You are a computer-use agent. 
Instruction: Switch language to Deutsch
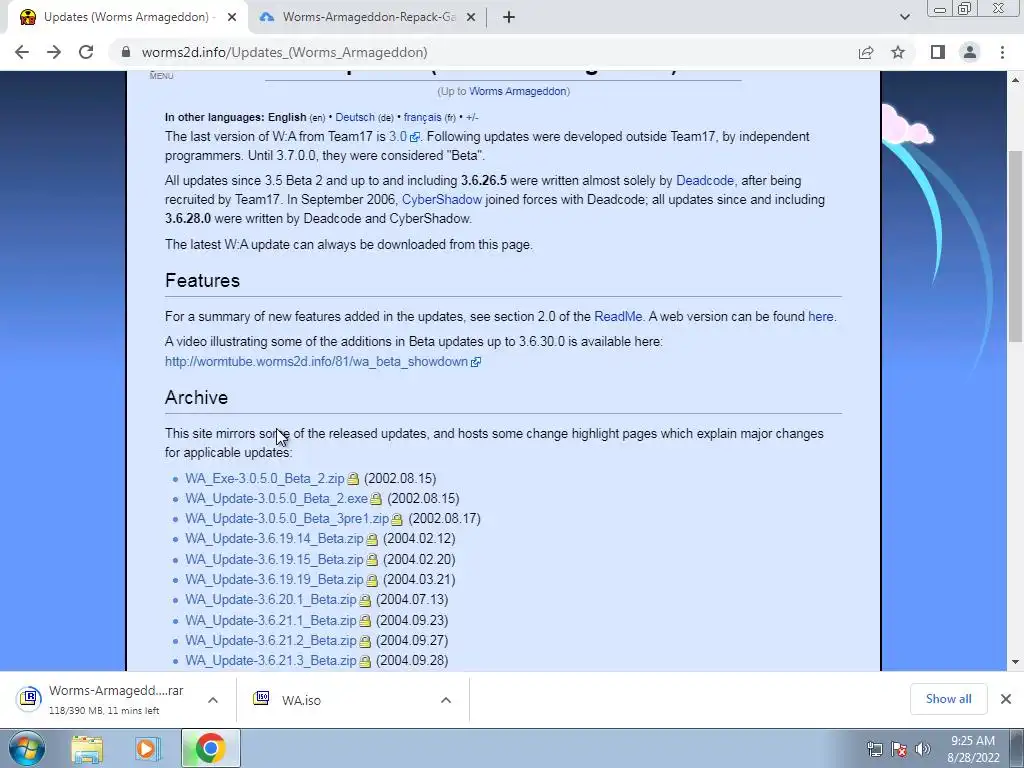(x=355, y=118)
